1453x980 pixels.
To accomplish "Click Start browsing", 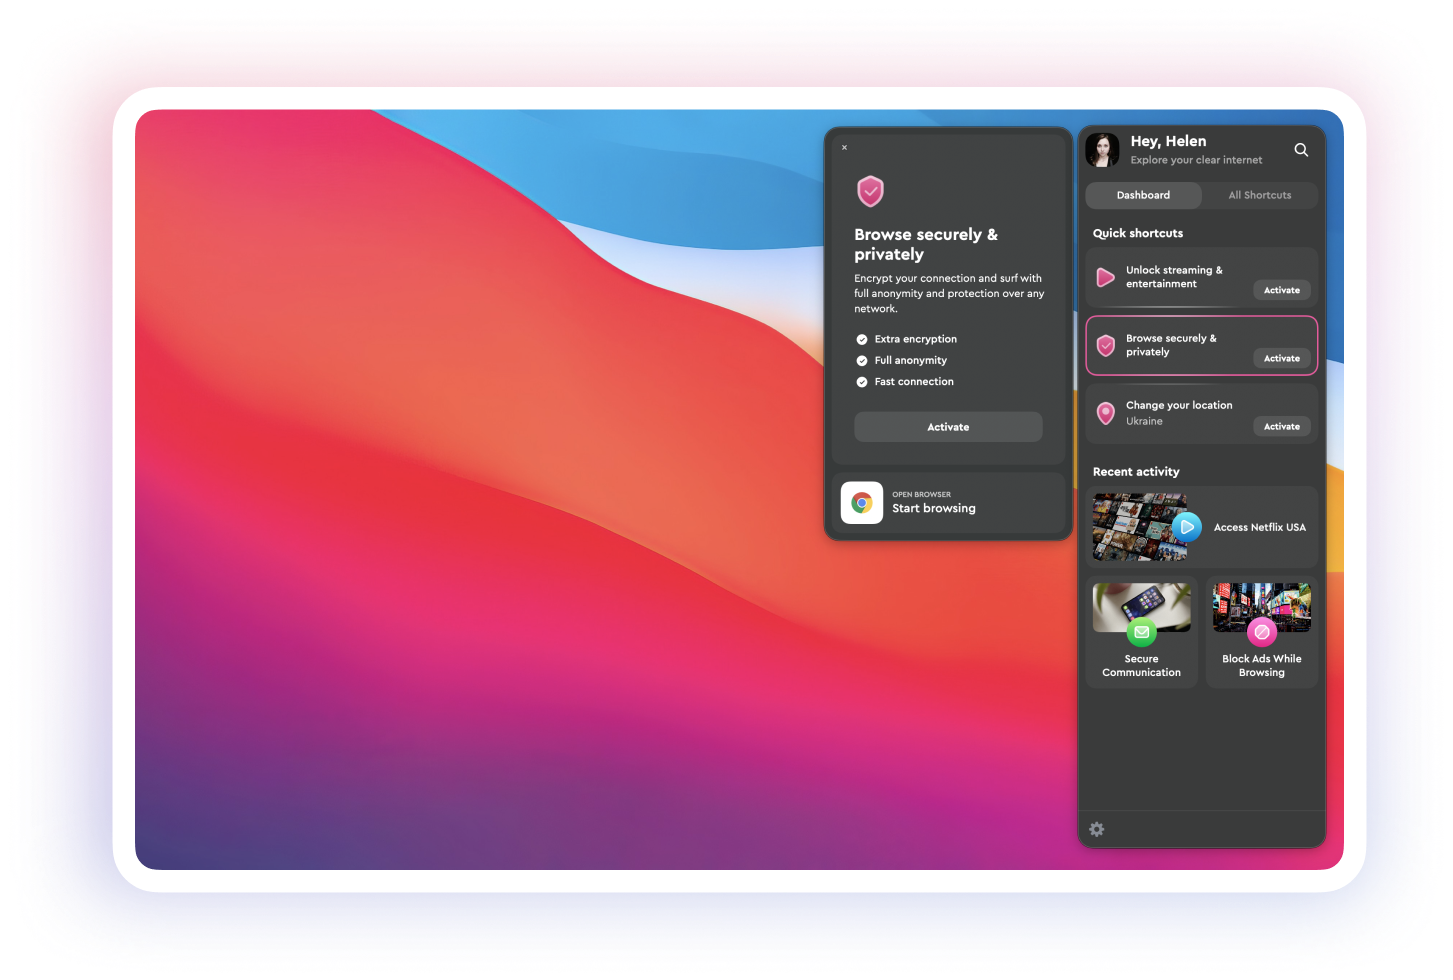I will tap(948, 503).
